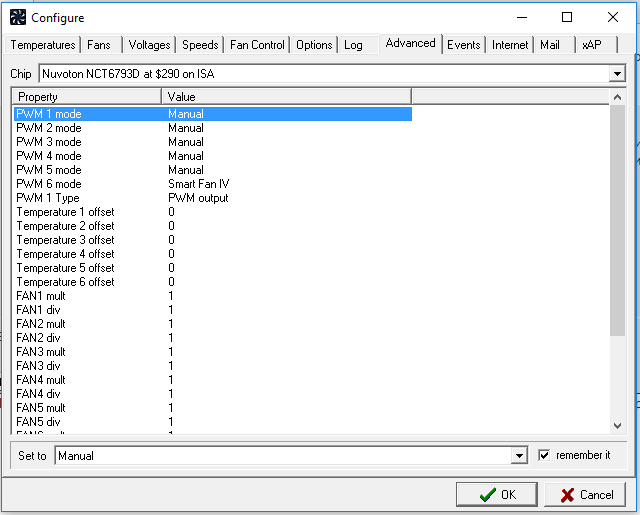The height and width of the screenshot is (515, 640).
Task: Switch to the Events tab
Action: tap(464, 45)
